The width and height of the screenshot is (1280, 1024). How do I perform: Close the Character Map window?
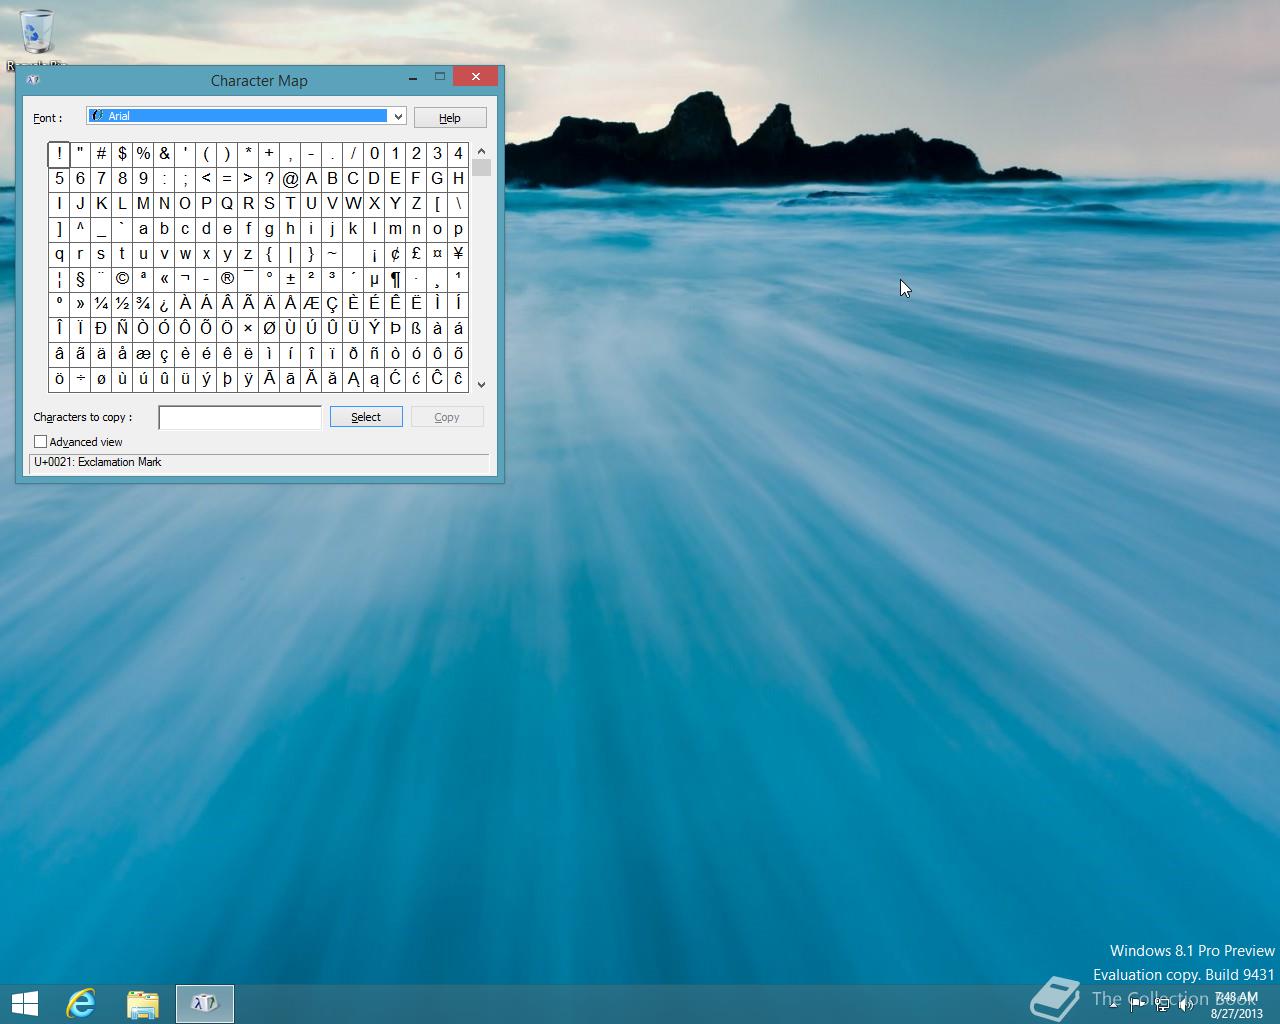click(x=476, y=77)
